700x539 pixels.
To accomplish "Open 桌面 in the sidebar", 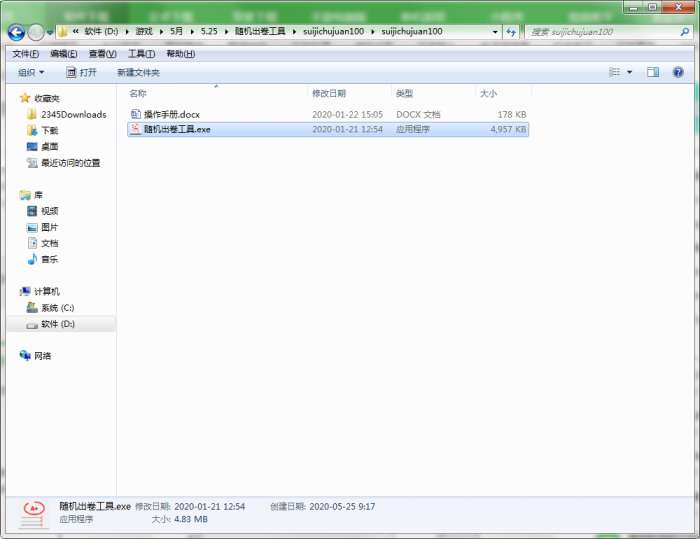I will (50, 147).
